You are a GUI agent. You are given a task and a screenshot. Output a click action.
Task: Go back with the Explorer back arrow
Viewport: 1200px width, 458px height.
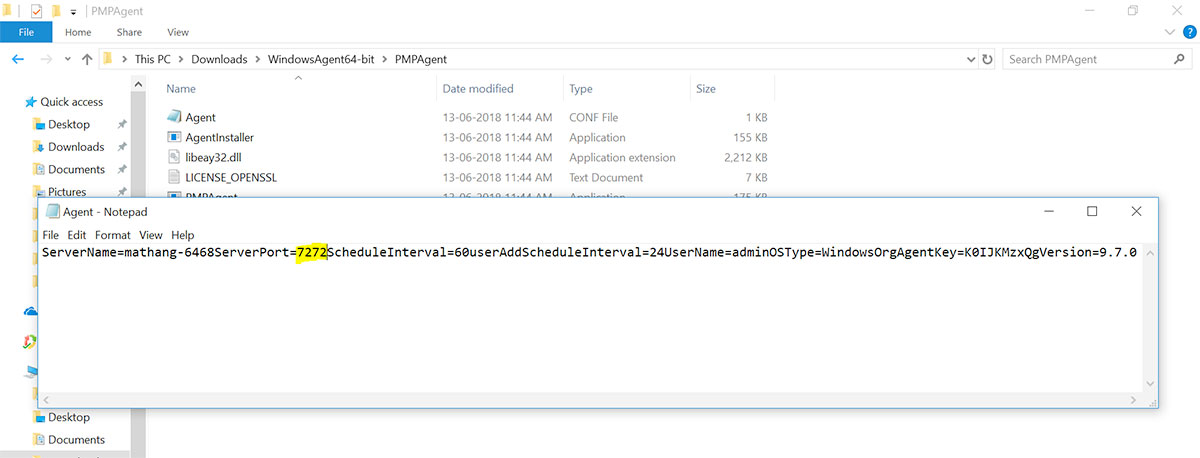(x=18, y=59)
